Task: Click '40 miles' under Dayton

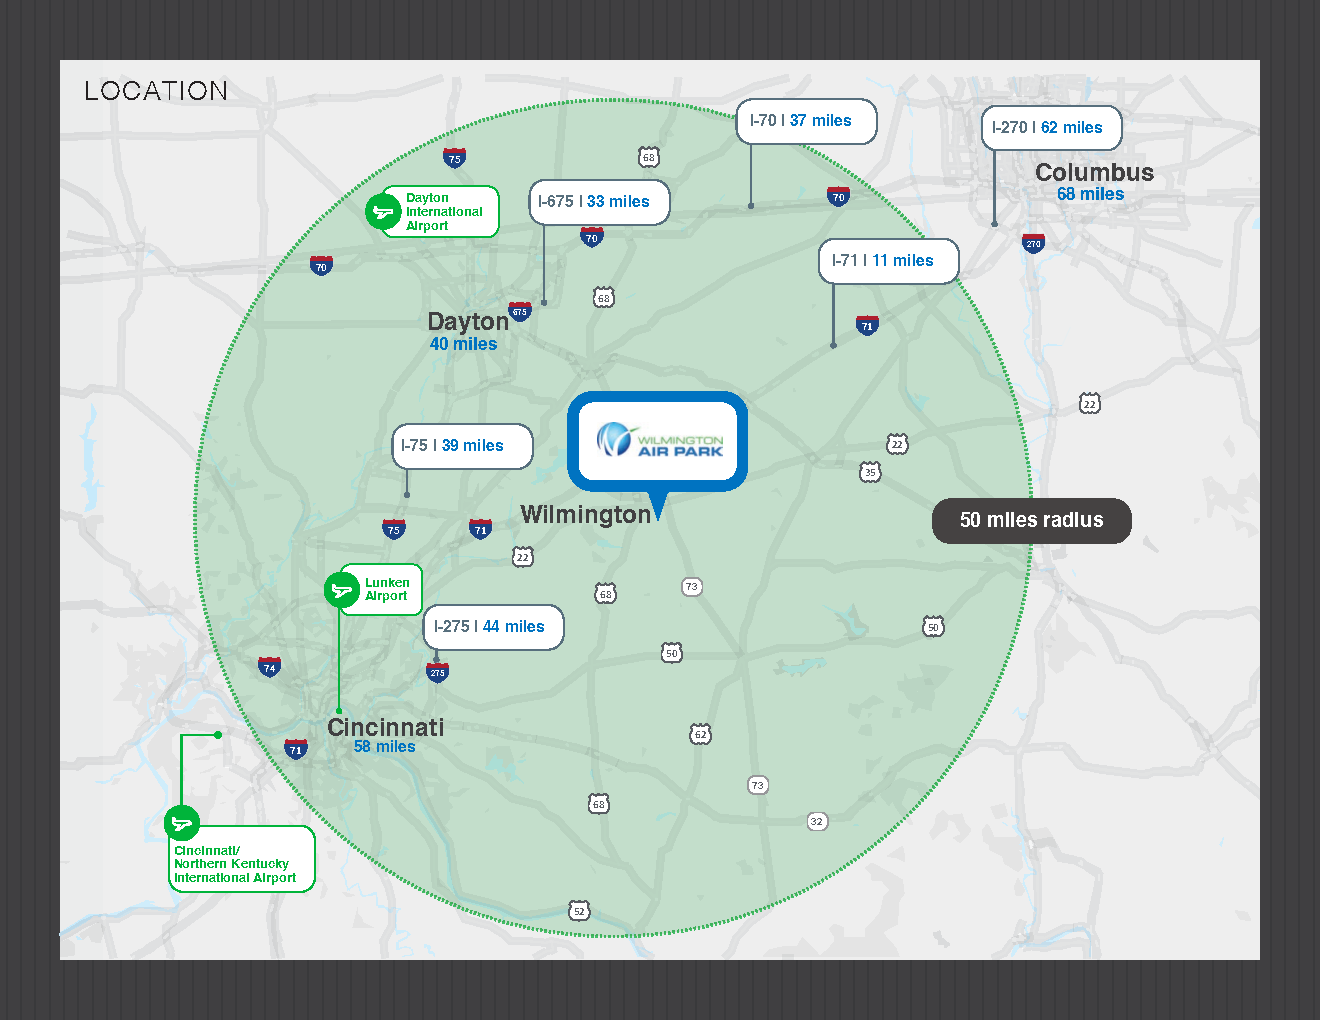Action: [x=463, y=344]
